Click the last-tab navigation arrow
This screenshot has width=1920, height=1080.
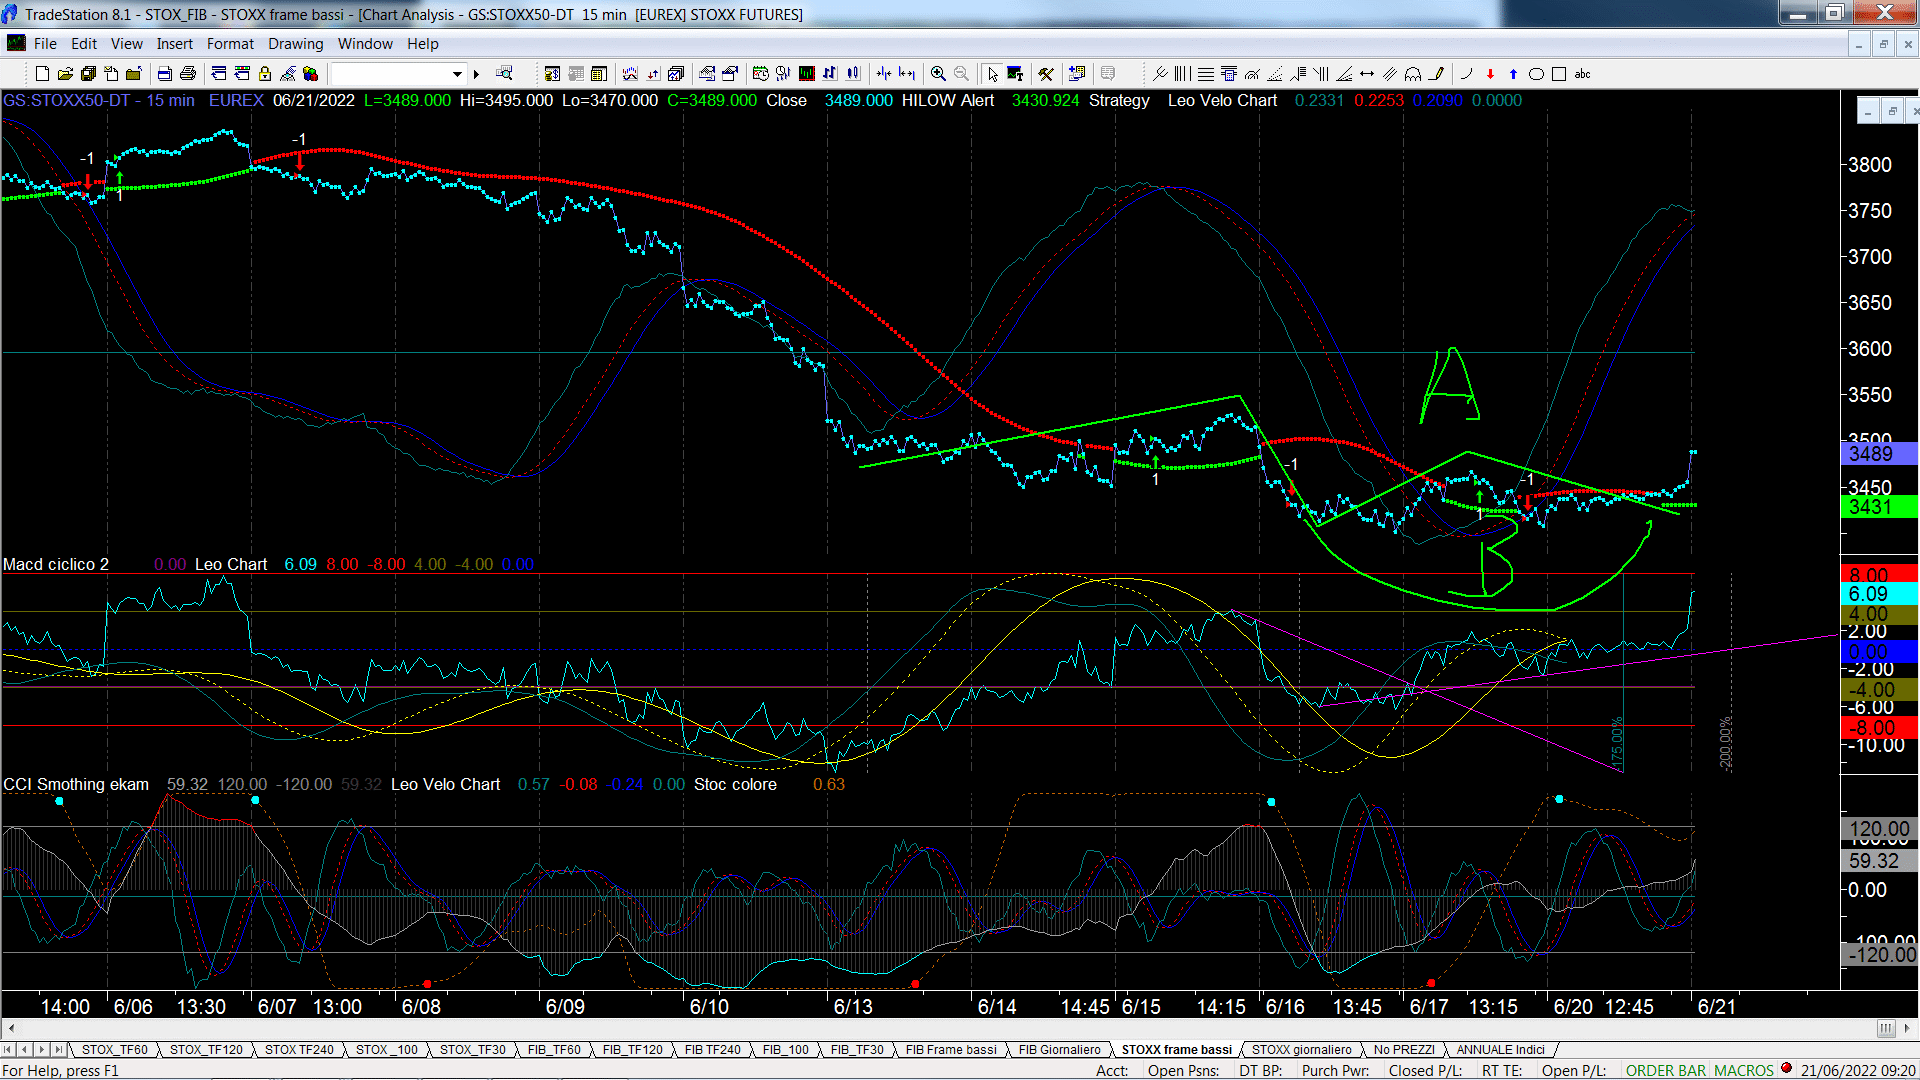click(59, 1049)
